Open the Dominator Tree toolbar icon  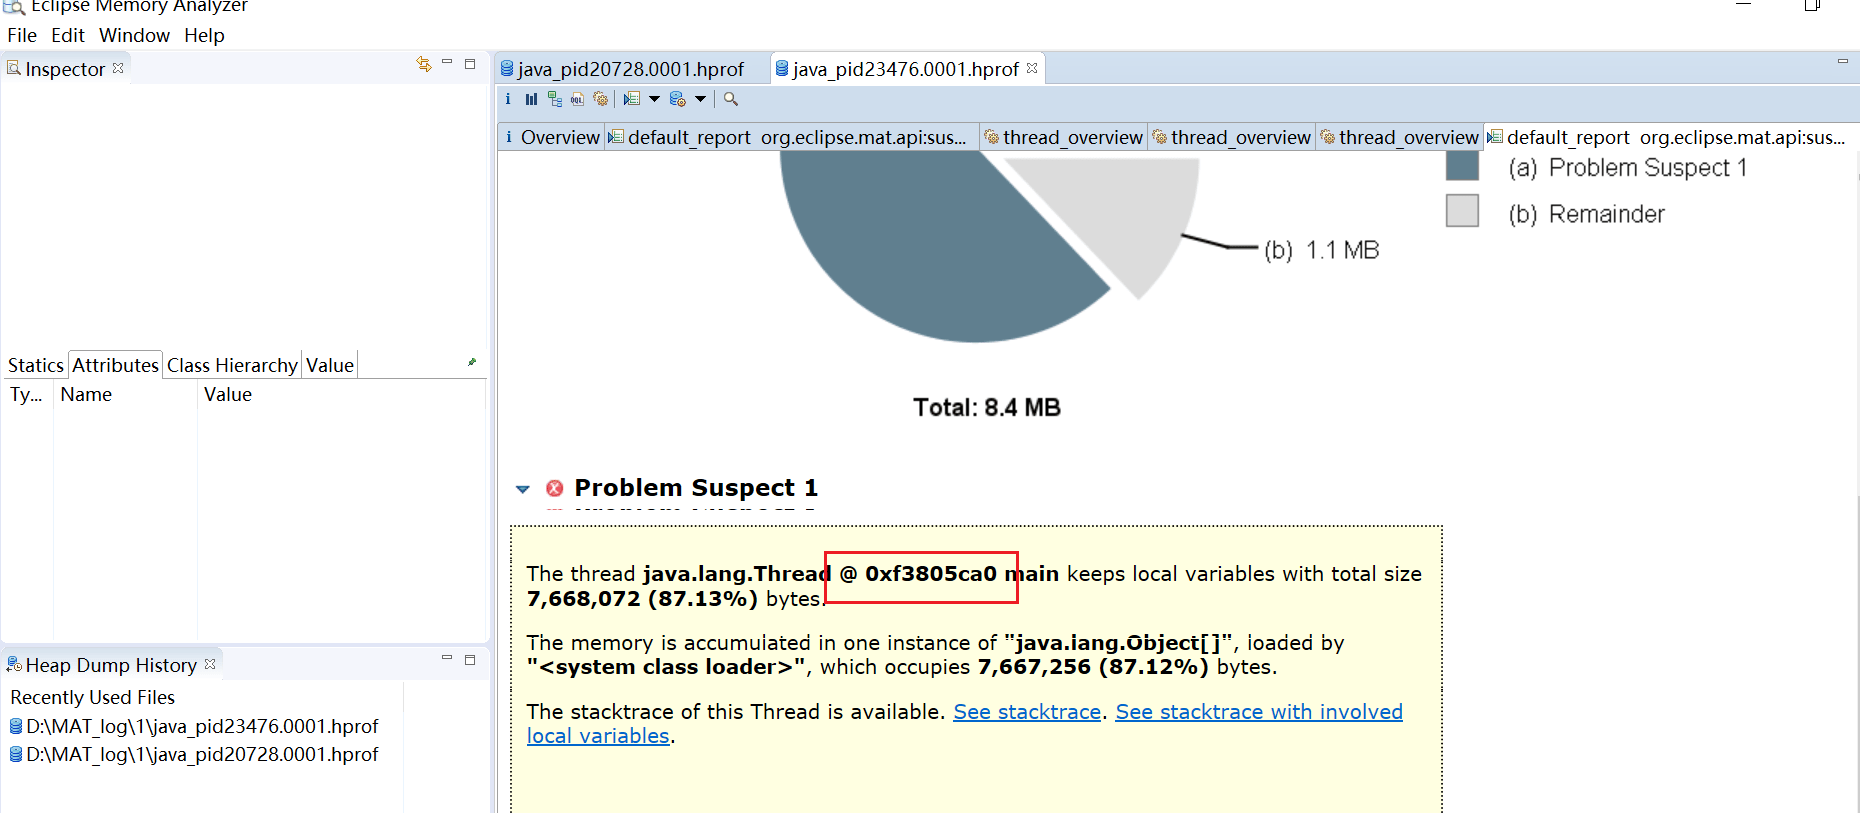[554, 99]
